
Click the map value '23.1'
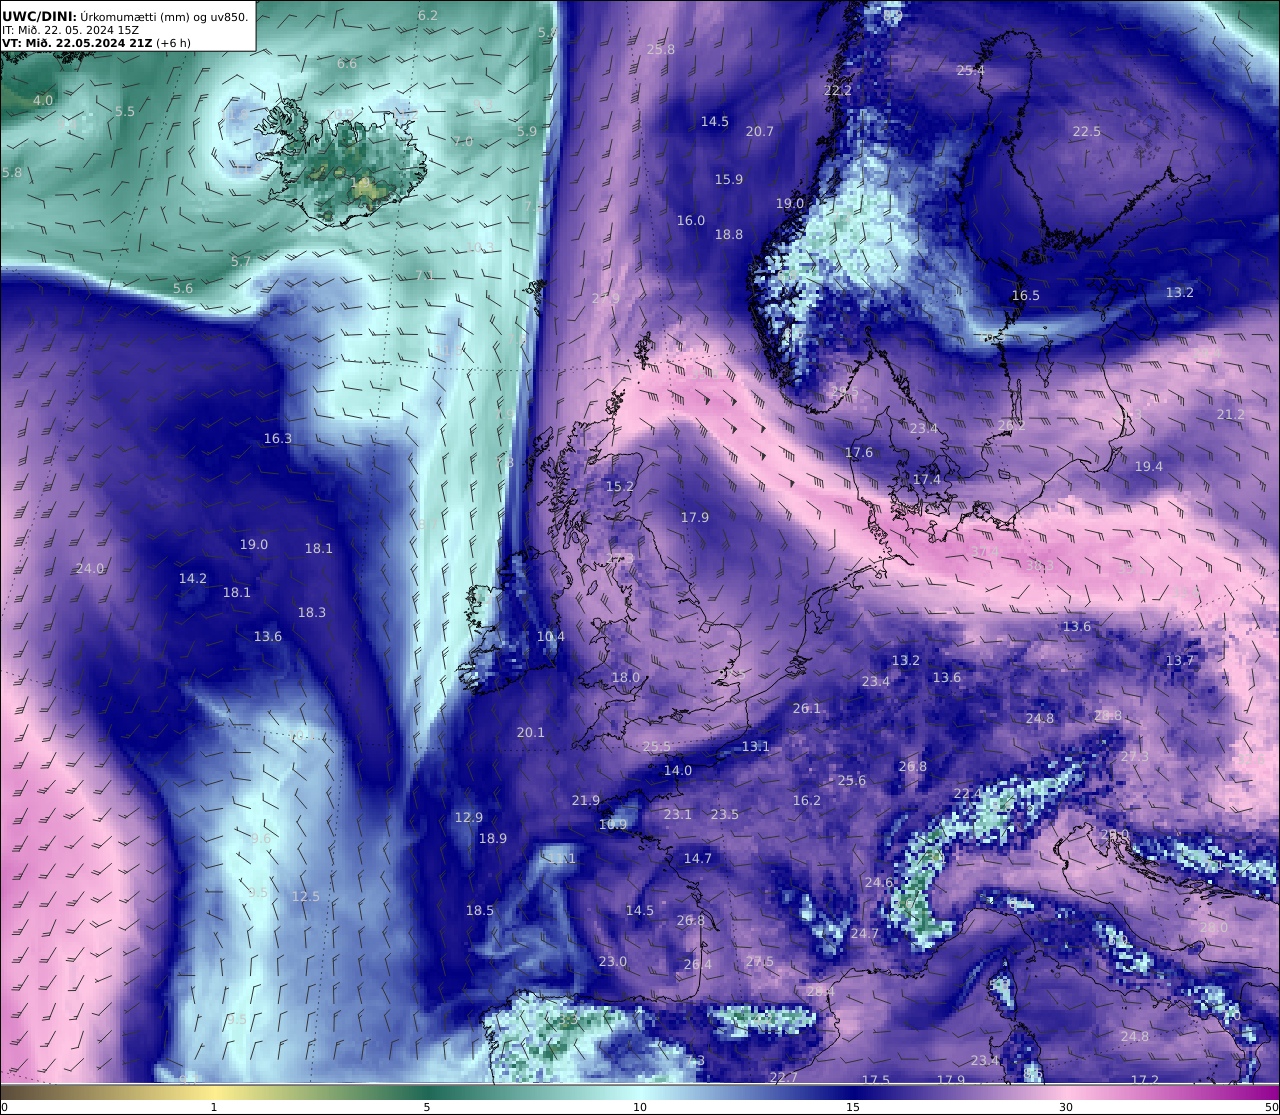point(678,814)
